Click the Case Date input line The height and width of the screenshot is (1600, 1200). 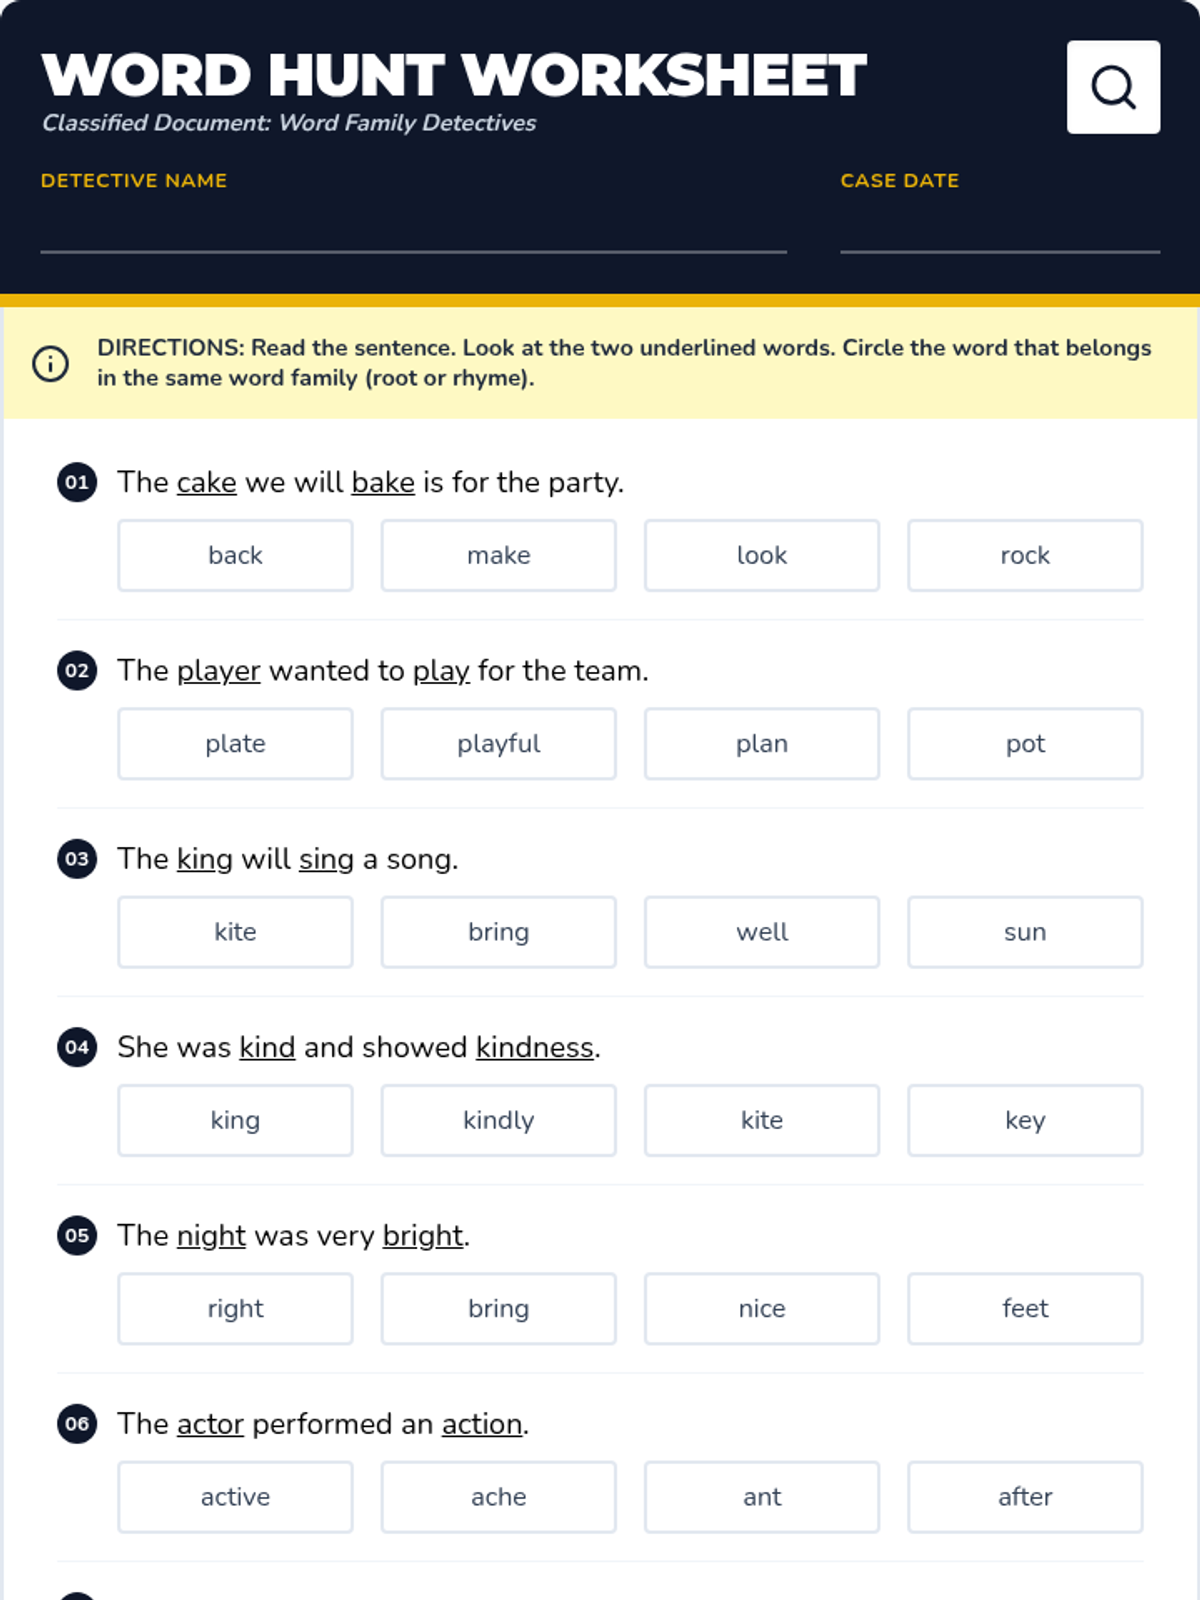999,232
